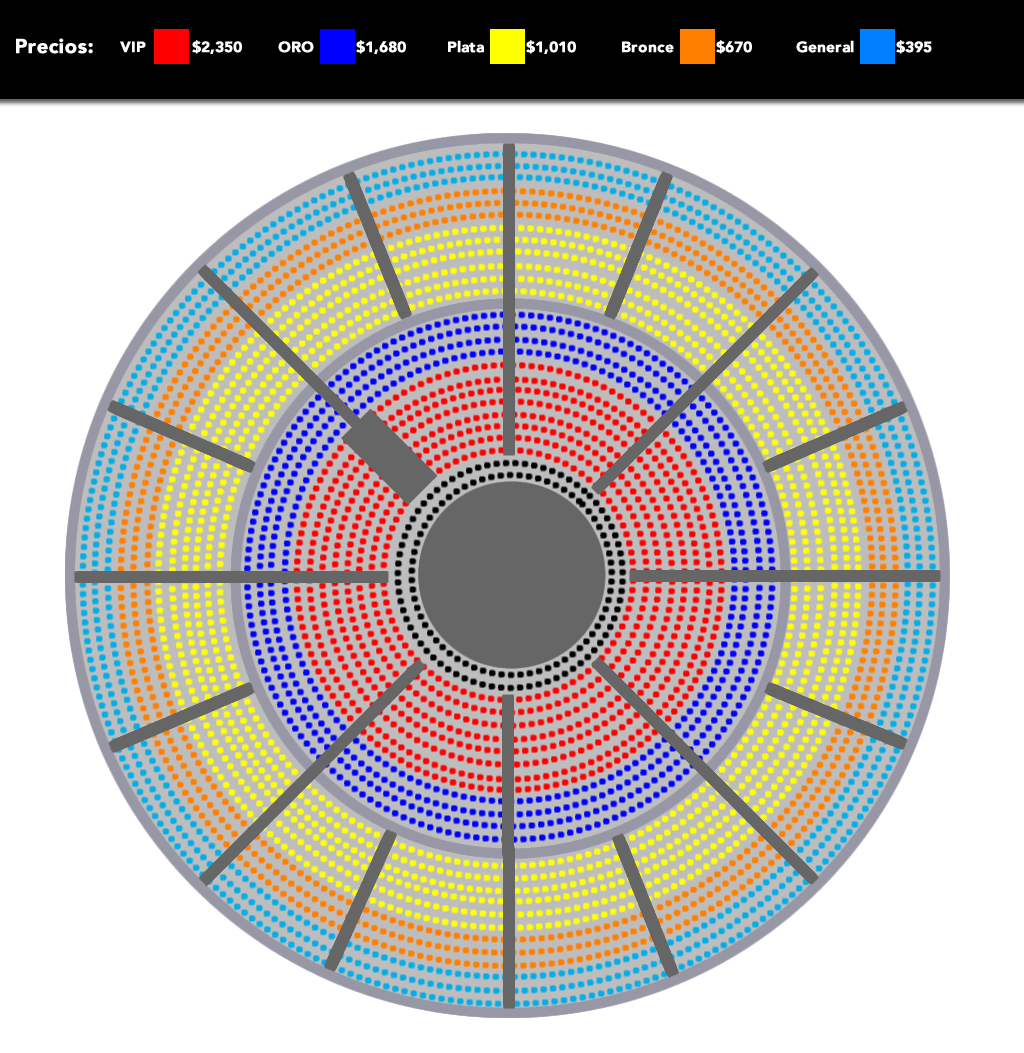Select the blue ORO legend swatch

click(x=337, y=47)
